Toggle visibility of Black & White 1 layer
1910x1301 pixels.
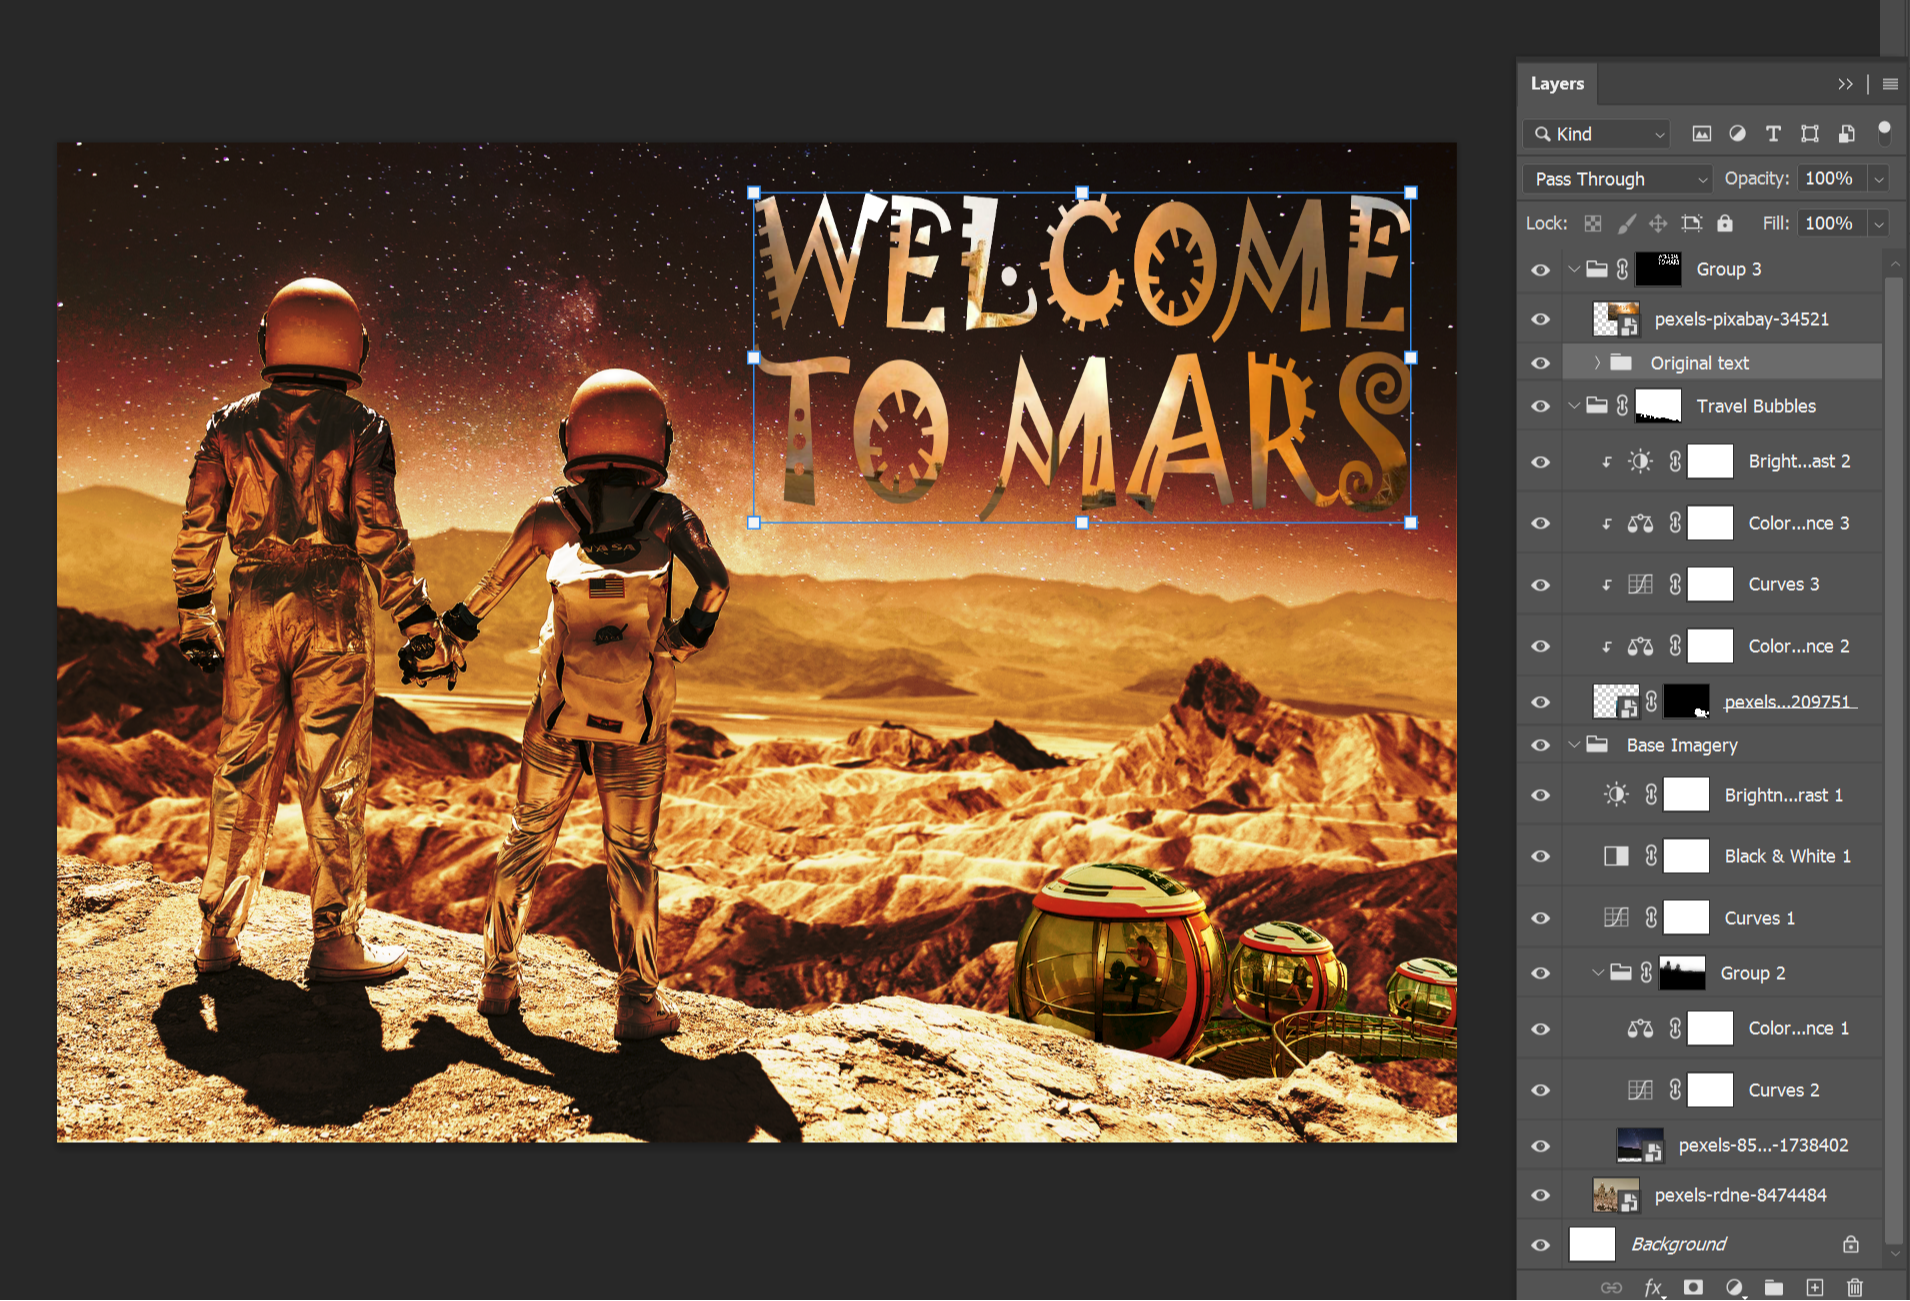(x=1541, y=857)
